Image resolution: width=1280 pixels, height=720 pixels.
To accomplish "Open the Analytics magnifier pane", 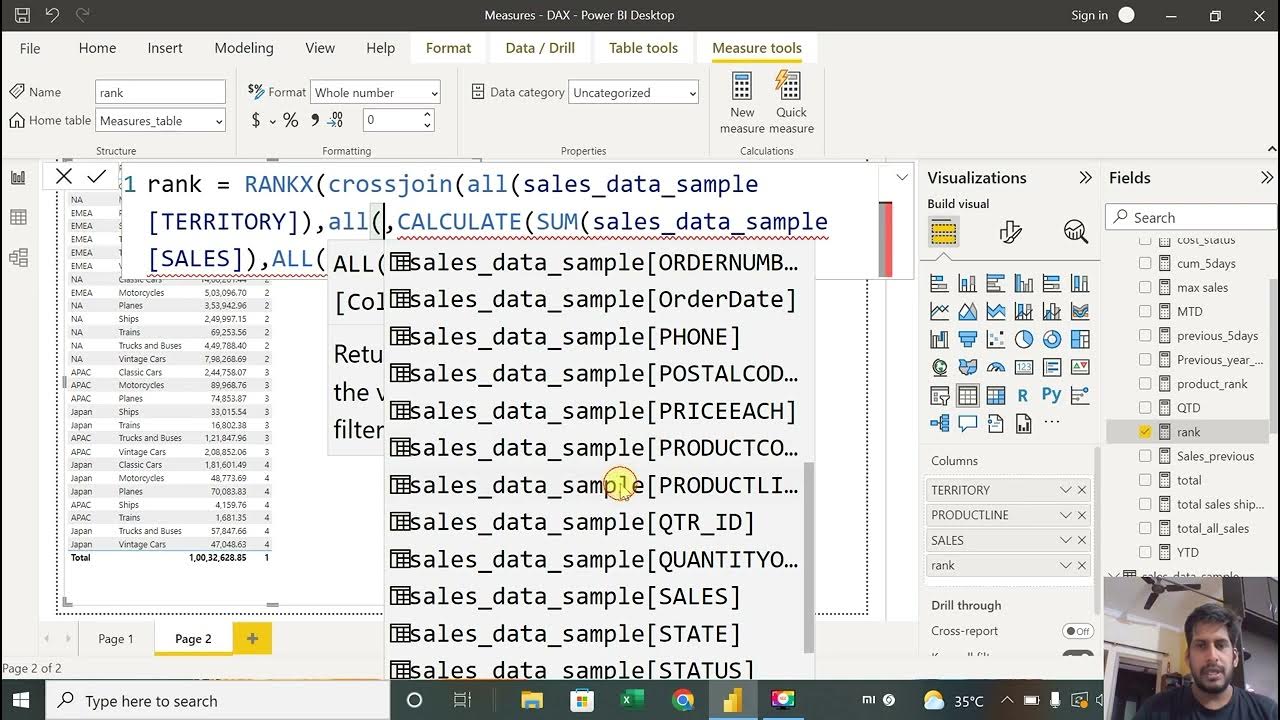I will tap(1076, 232).
